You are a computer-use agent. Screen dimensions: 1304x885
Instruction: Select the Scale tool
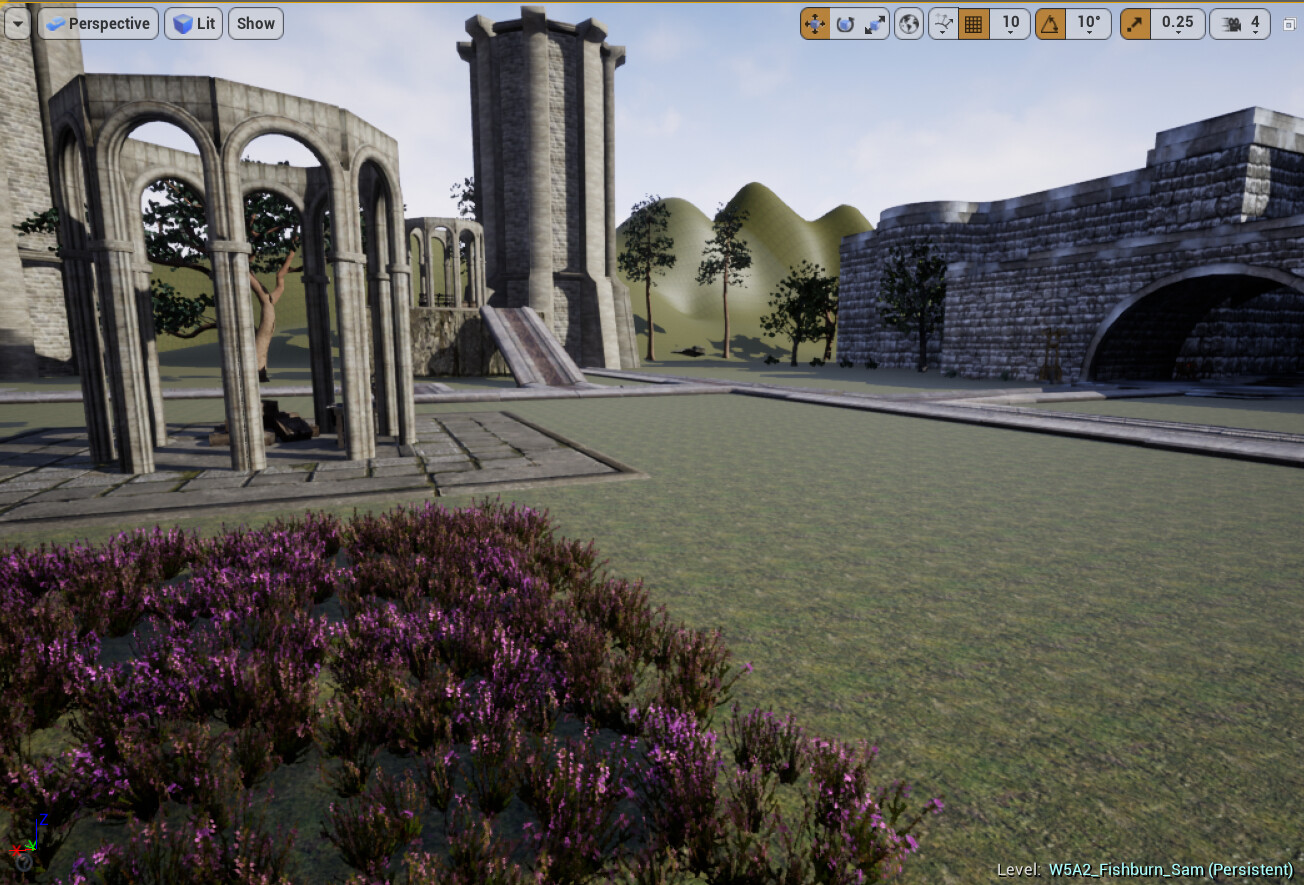[x=875, y=23]
